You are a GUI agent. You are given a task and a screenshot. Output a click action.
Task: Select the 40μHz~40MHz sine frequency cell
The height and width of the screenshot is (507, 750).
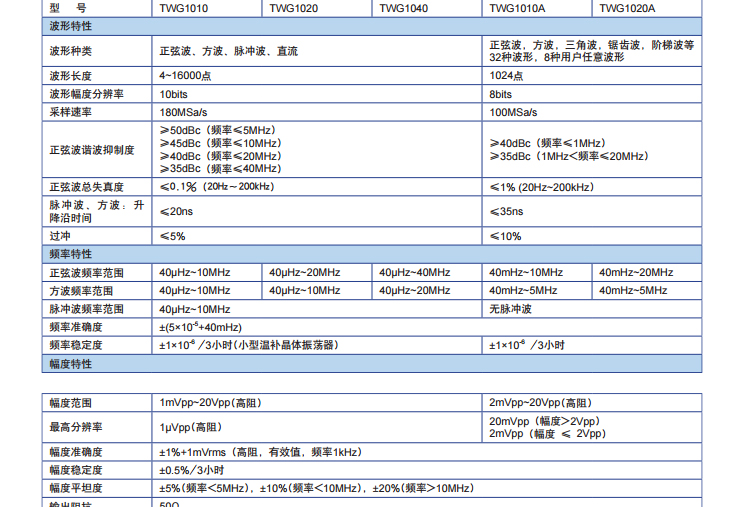(414, 272)
